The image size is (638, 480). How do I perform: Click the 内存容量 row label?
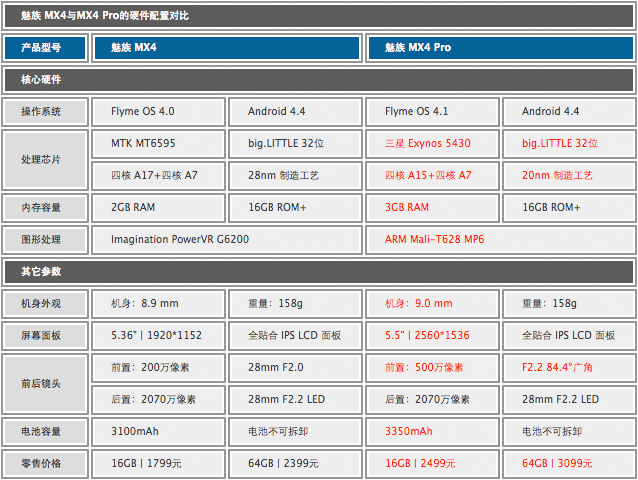pos(45,207)
